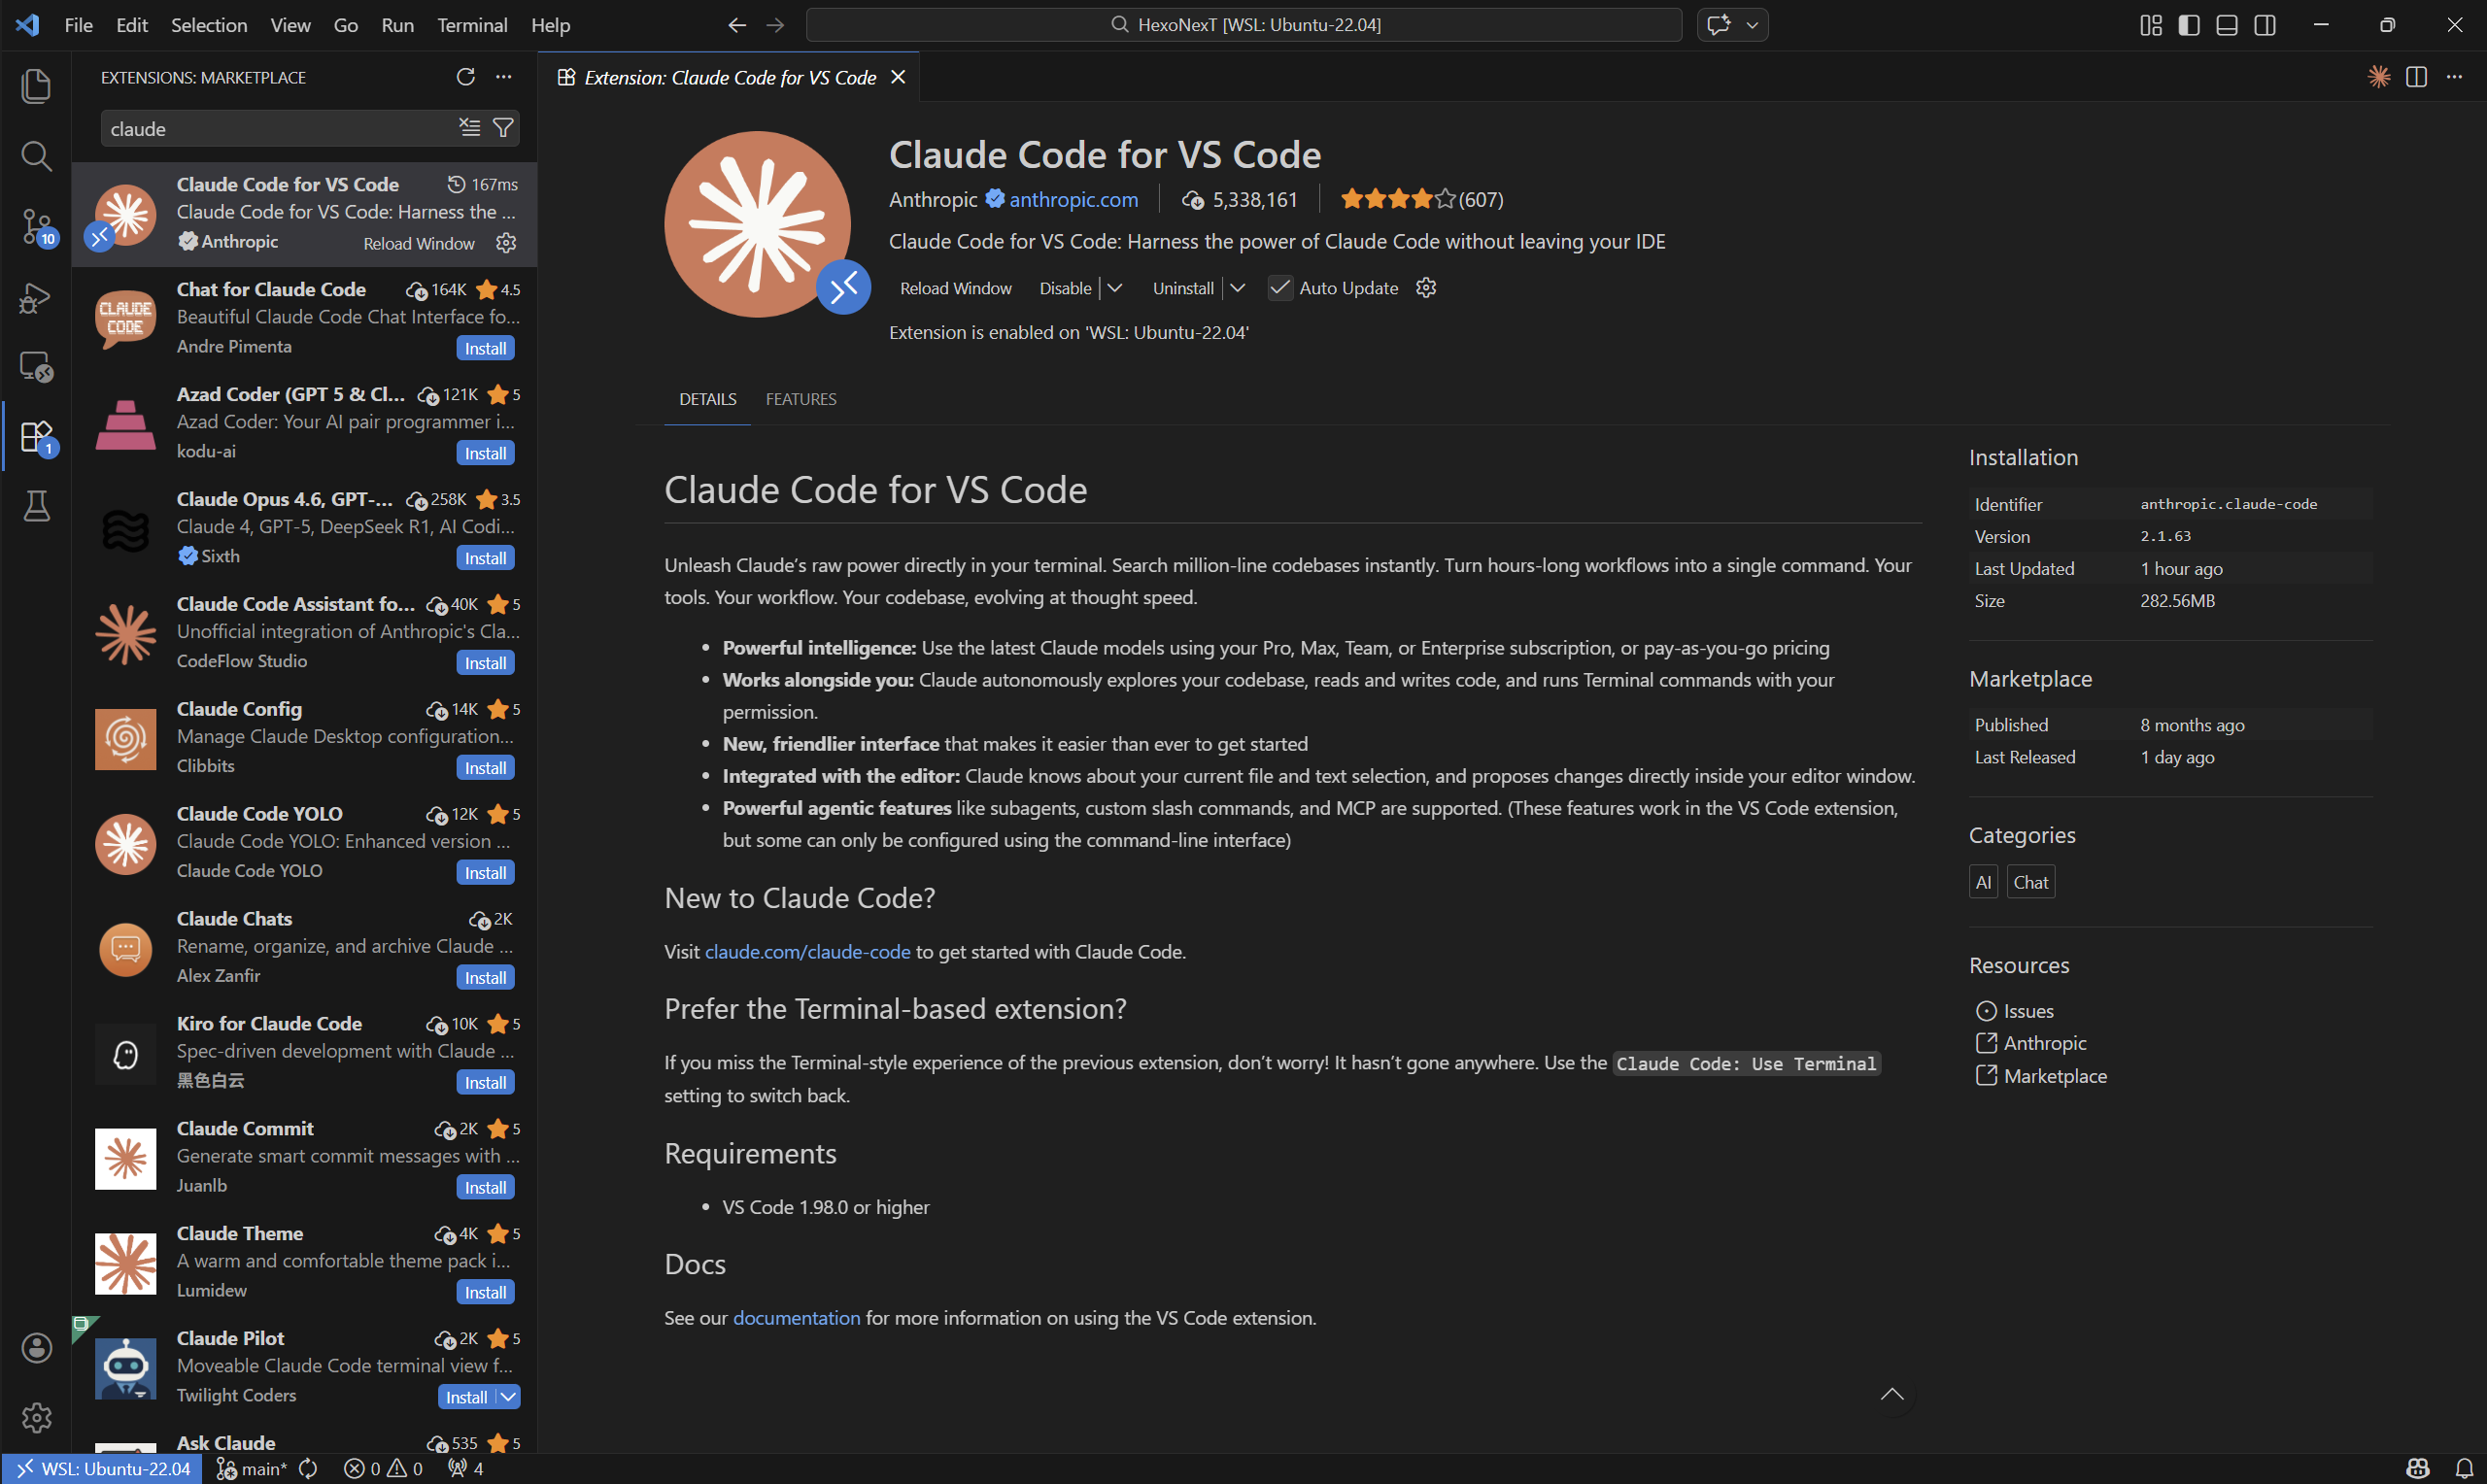Open the claude.com/claude-code link

point(807,952)
